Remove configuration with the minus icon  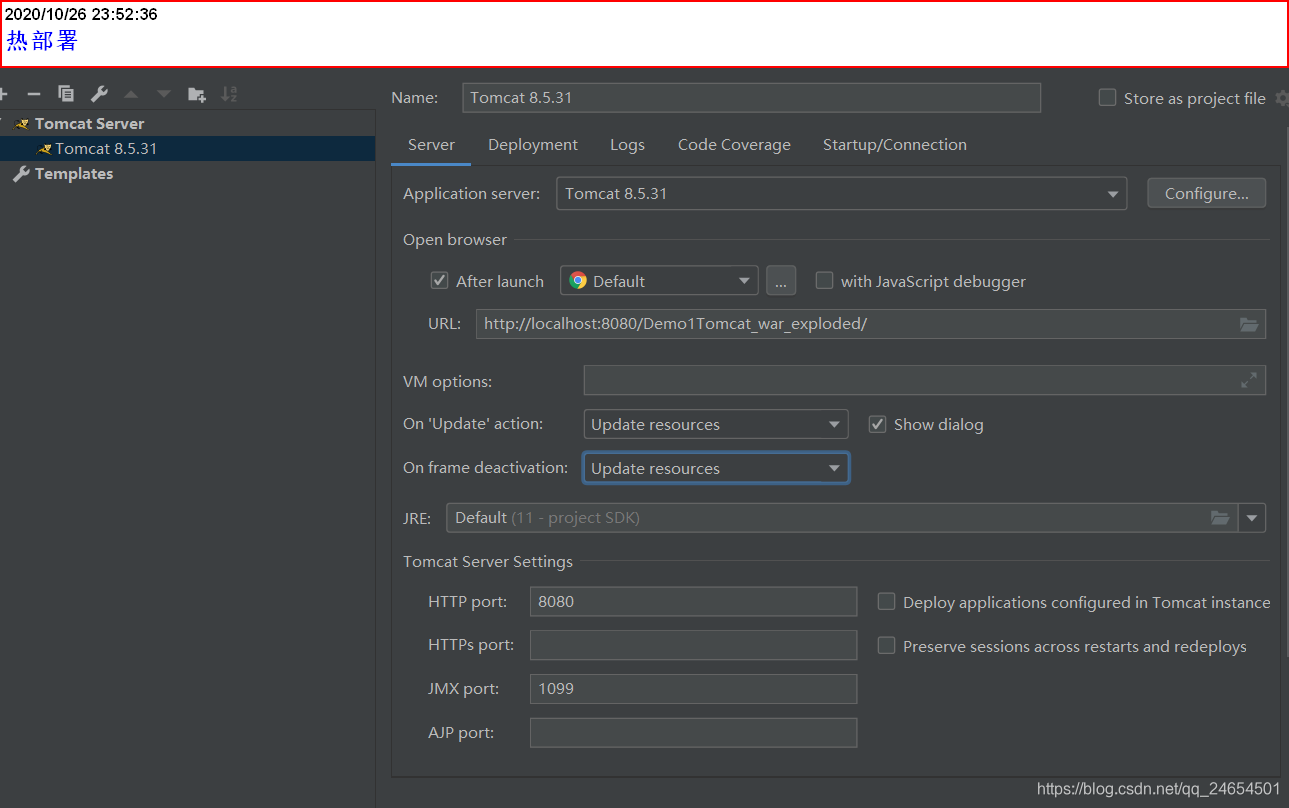pyautogui.click(x=34, y=94)
